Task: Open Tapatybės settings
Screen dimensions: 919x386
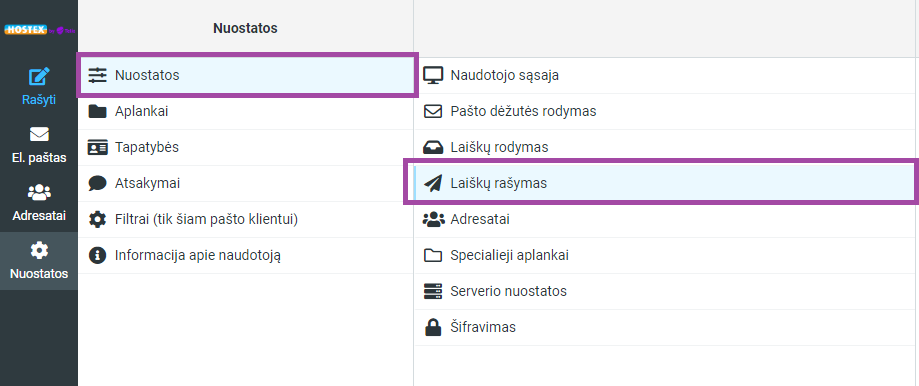Action: click(246, 147)
